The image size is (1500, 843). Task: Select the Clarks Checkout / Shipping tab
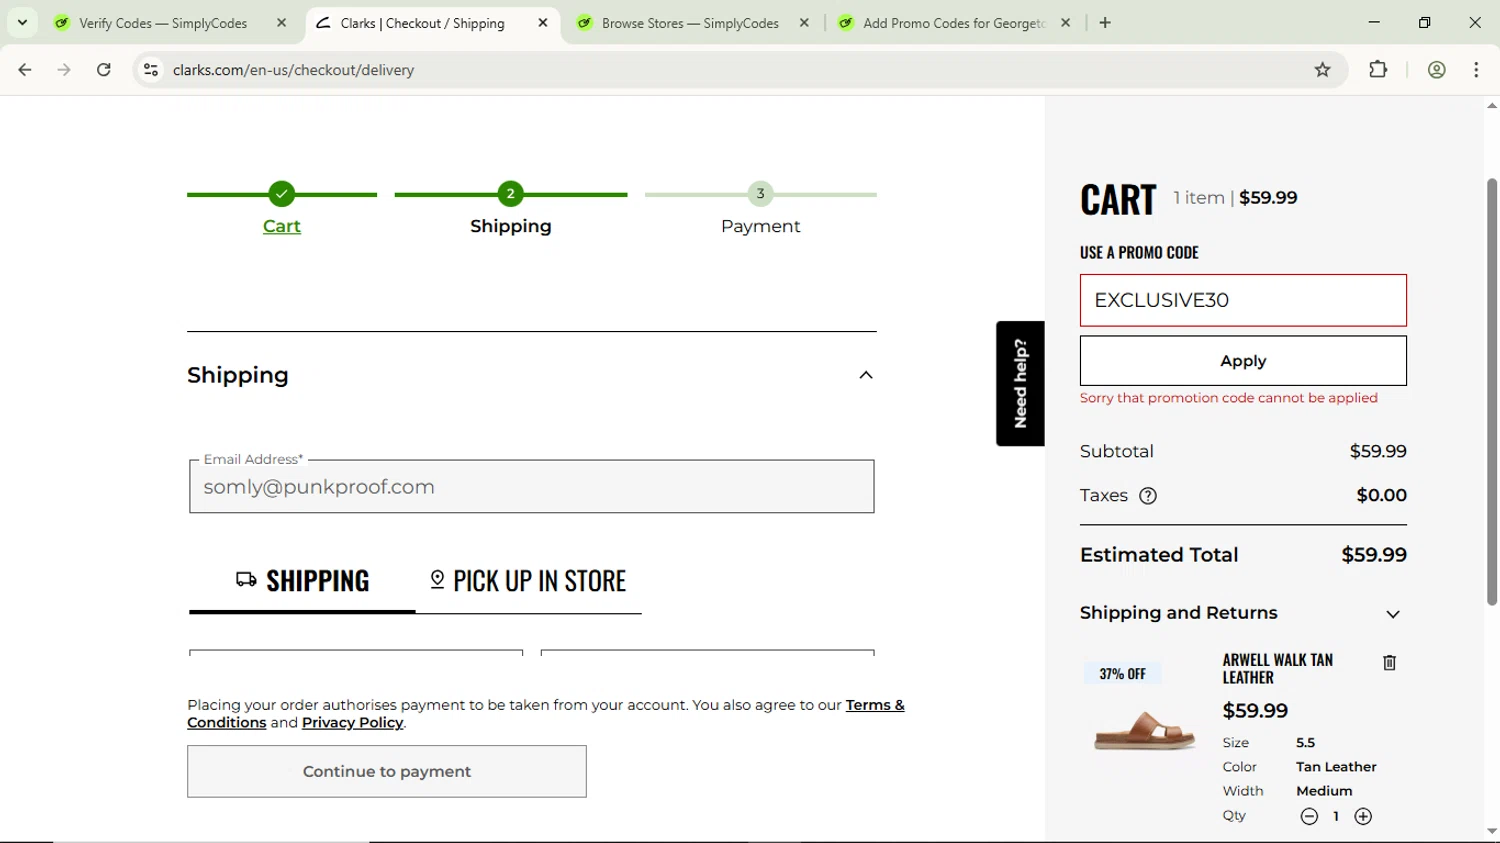[x=422, y=23]
